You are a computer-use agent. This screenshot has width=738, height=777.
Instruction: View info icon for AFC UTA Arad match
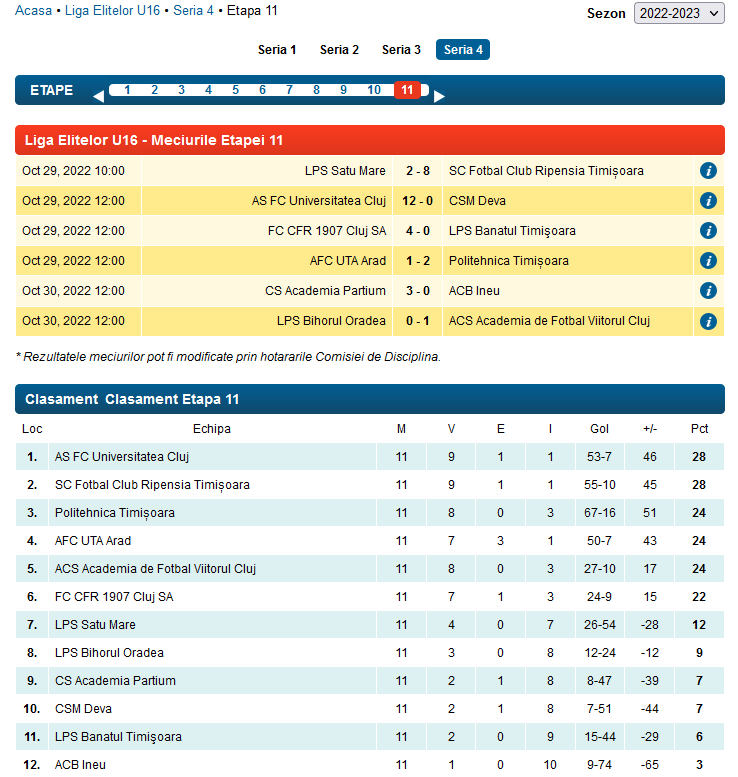(708, 261)
